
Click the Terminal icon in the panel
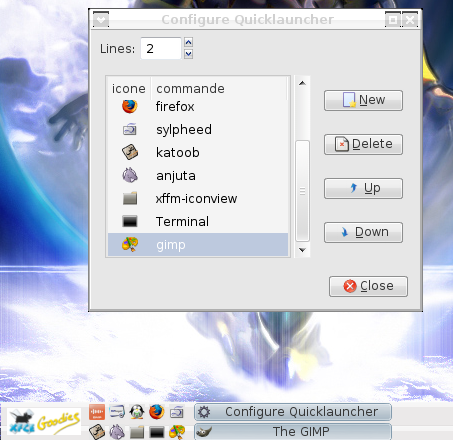point(157,432)
